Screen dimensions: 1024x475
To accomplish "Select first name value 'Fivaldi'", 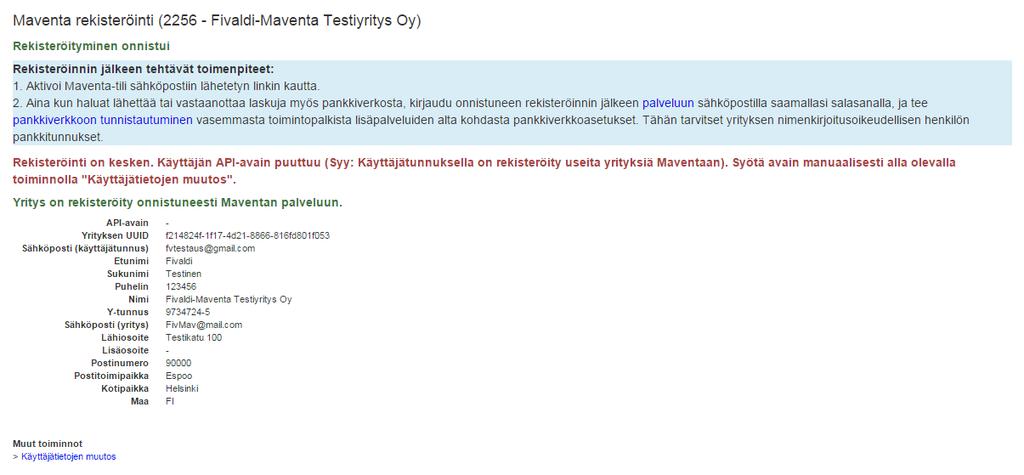I will click(x=179, y=261).
